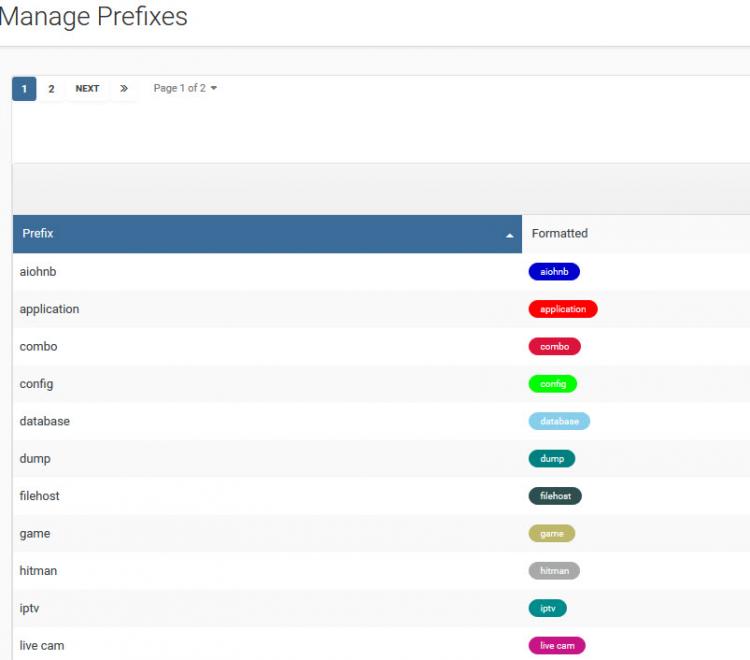Go to page 2 of prefixes
750x660 pixels.
[x=51, y=88]
